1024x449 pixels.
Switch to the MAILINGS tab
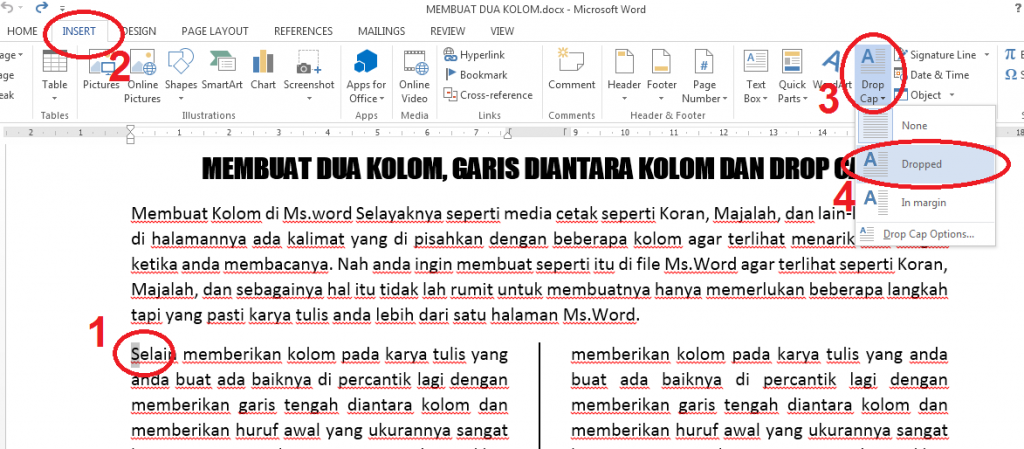(381, 31)
